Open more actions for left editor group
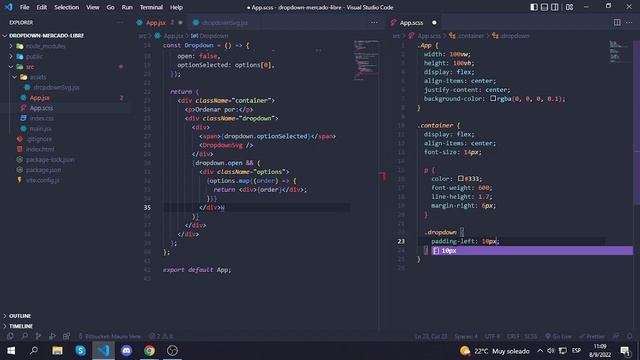The width and height of the screenshot is (640, 360). coord(374,22)
